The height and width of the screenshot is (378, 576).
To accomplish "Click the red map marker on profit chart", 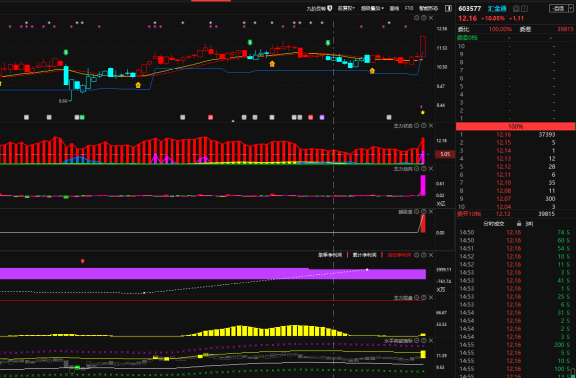I will click(x=83, y=261).
